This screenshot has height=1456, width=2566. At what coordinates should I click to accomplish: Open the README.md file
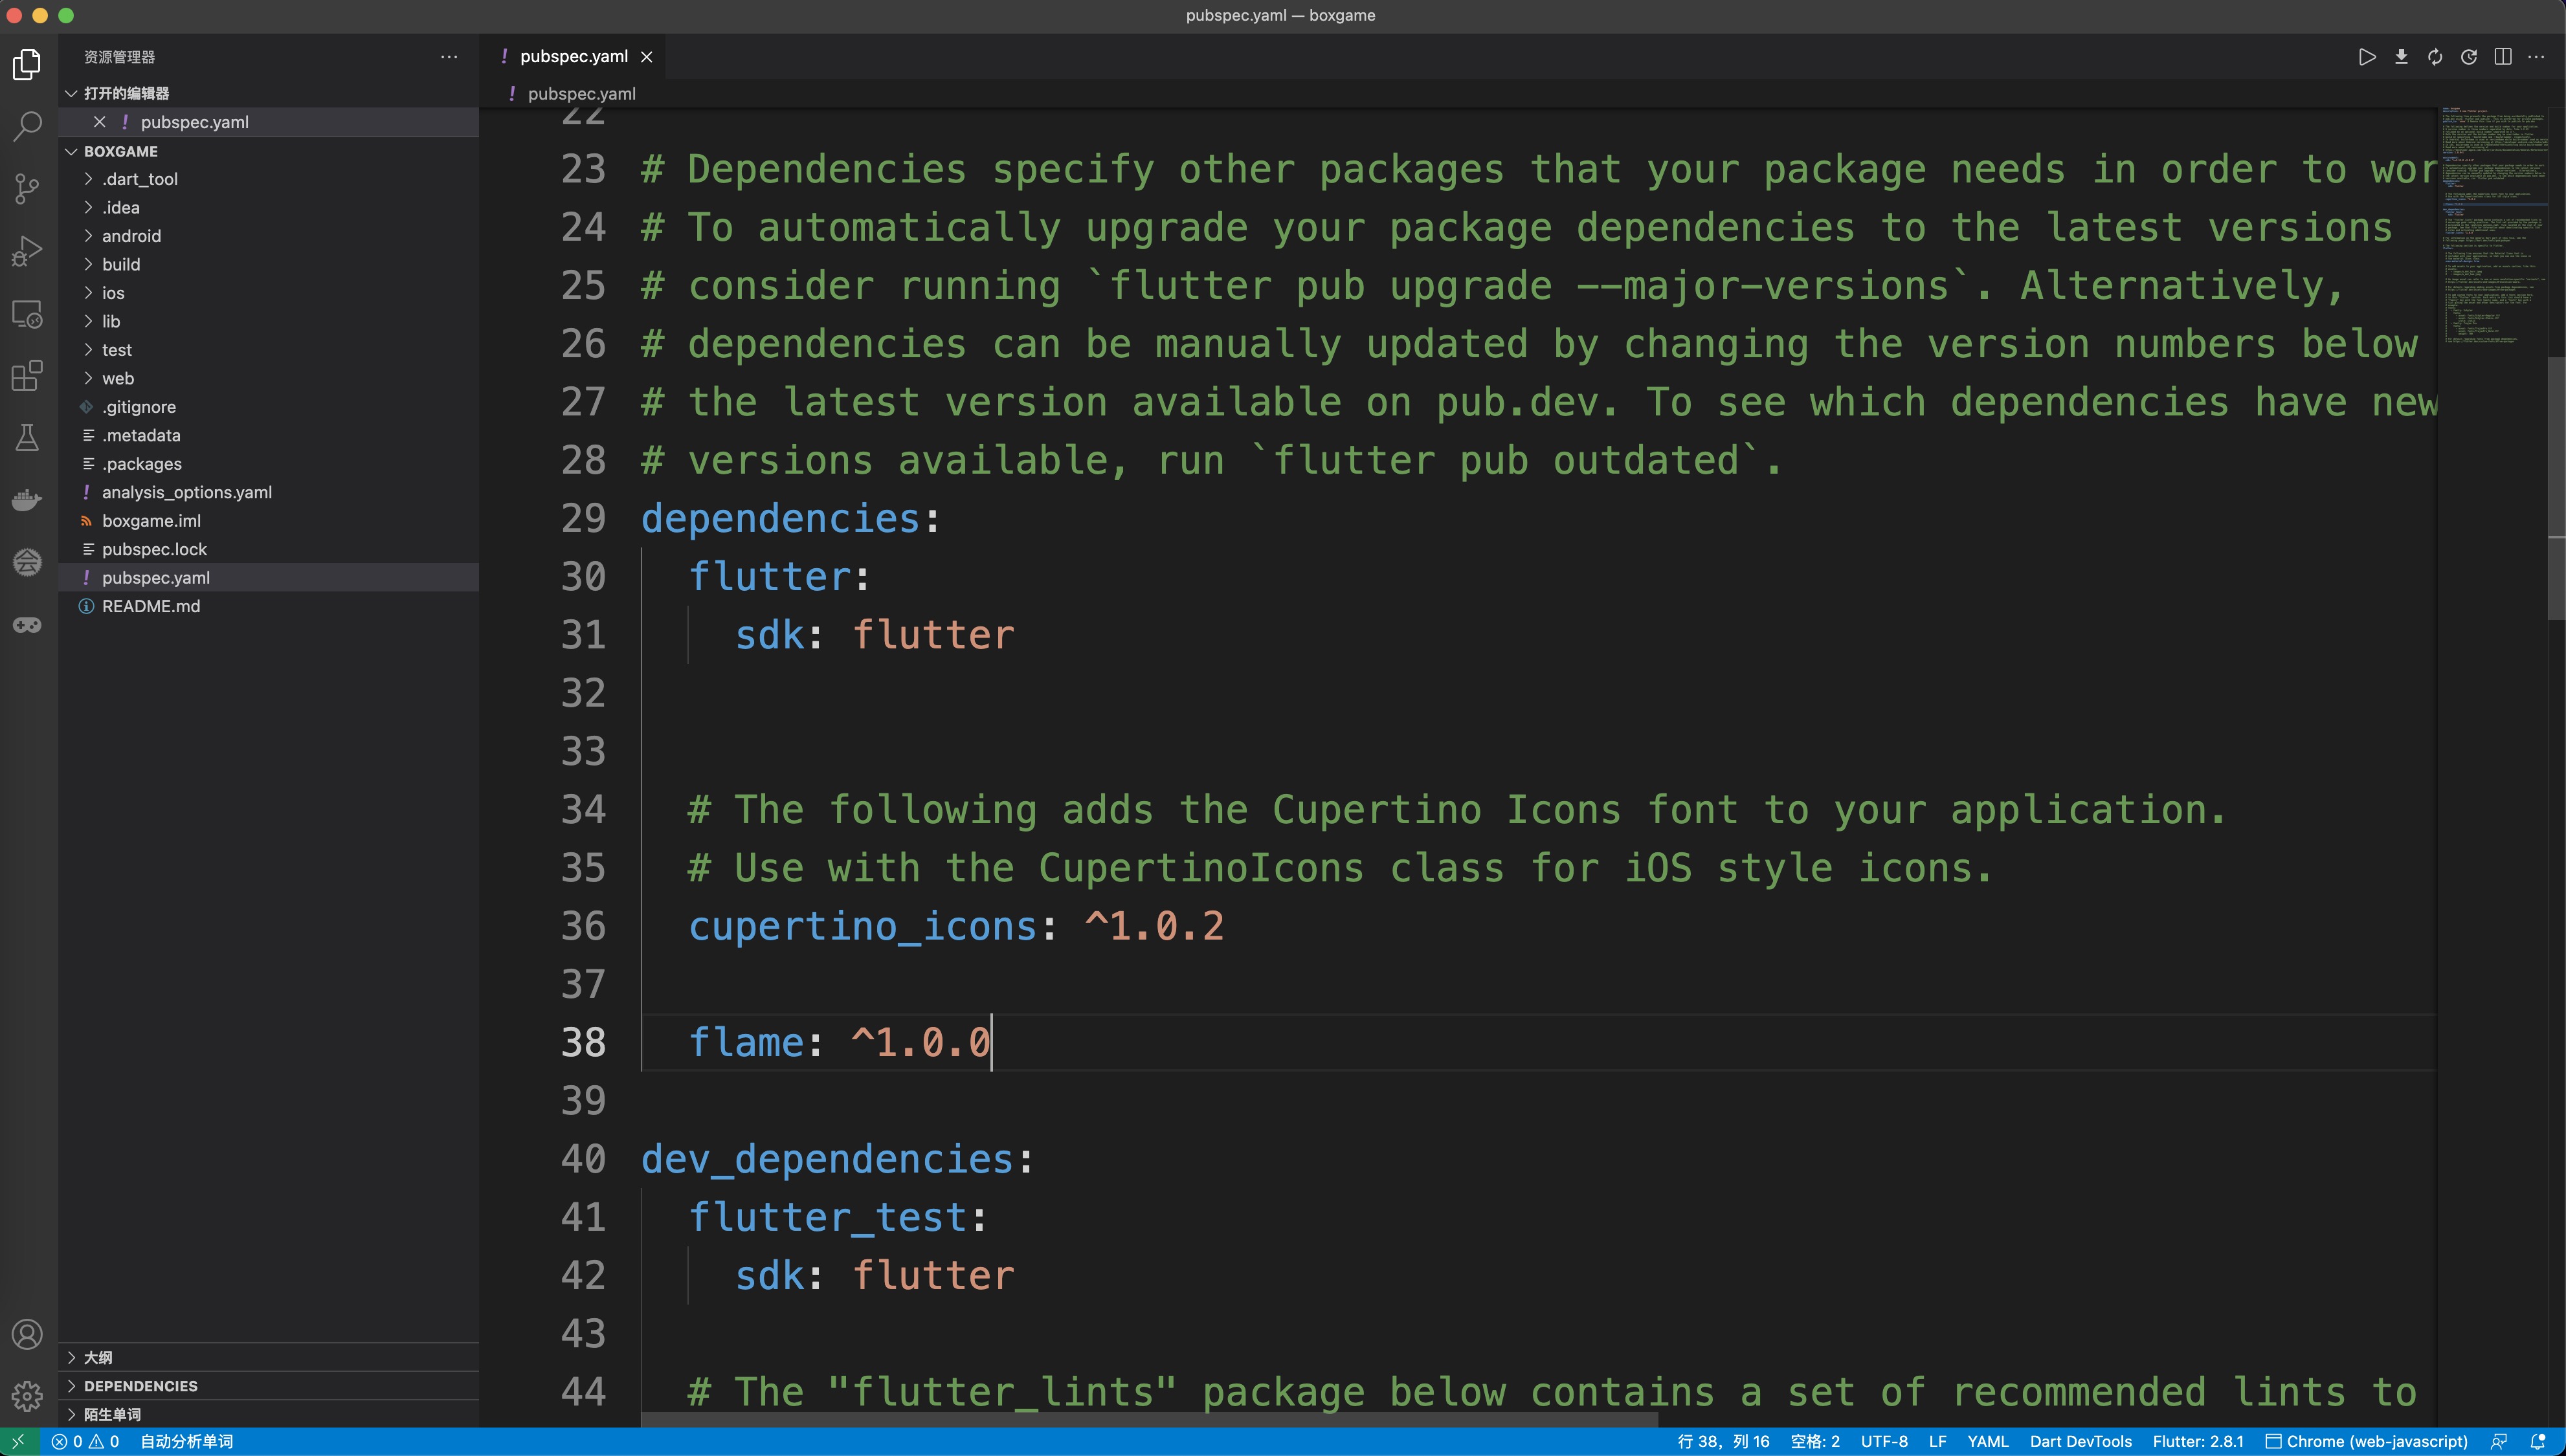click(x=151, y=606)
